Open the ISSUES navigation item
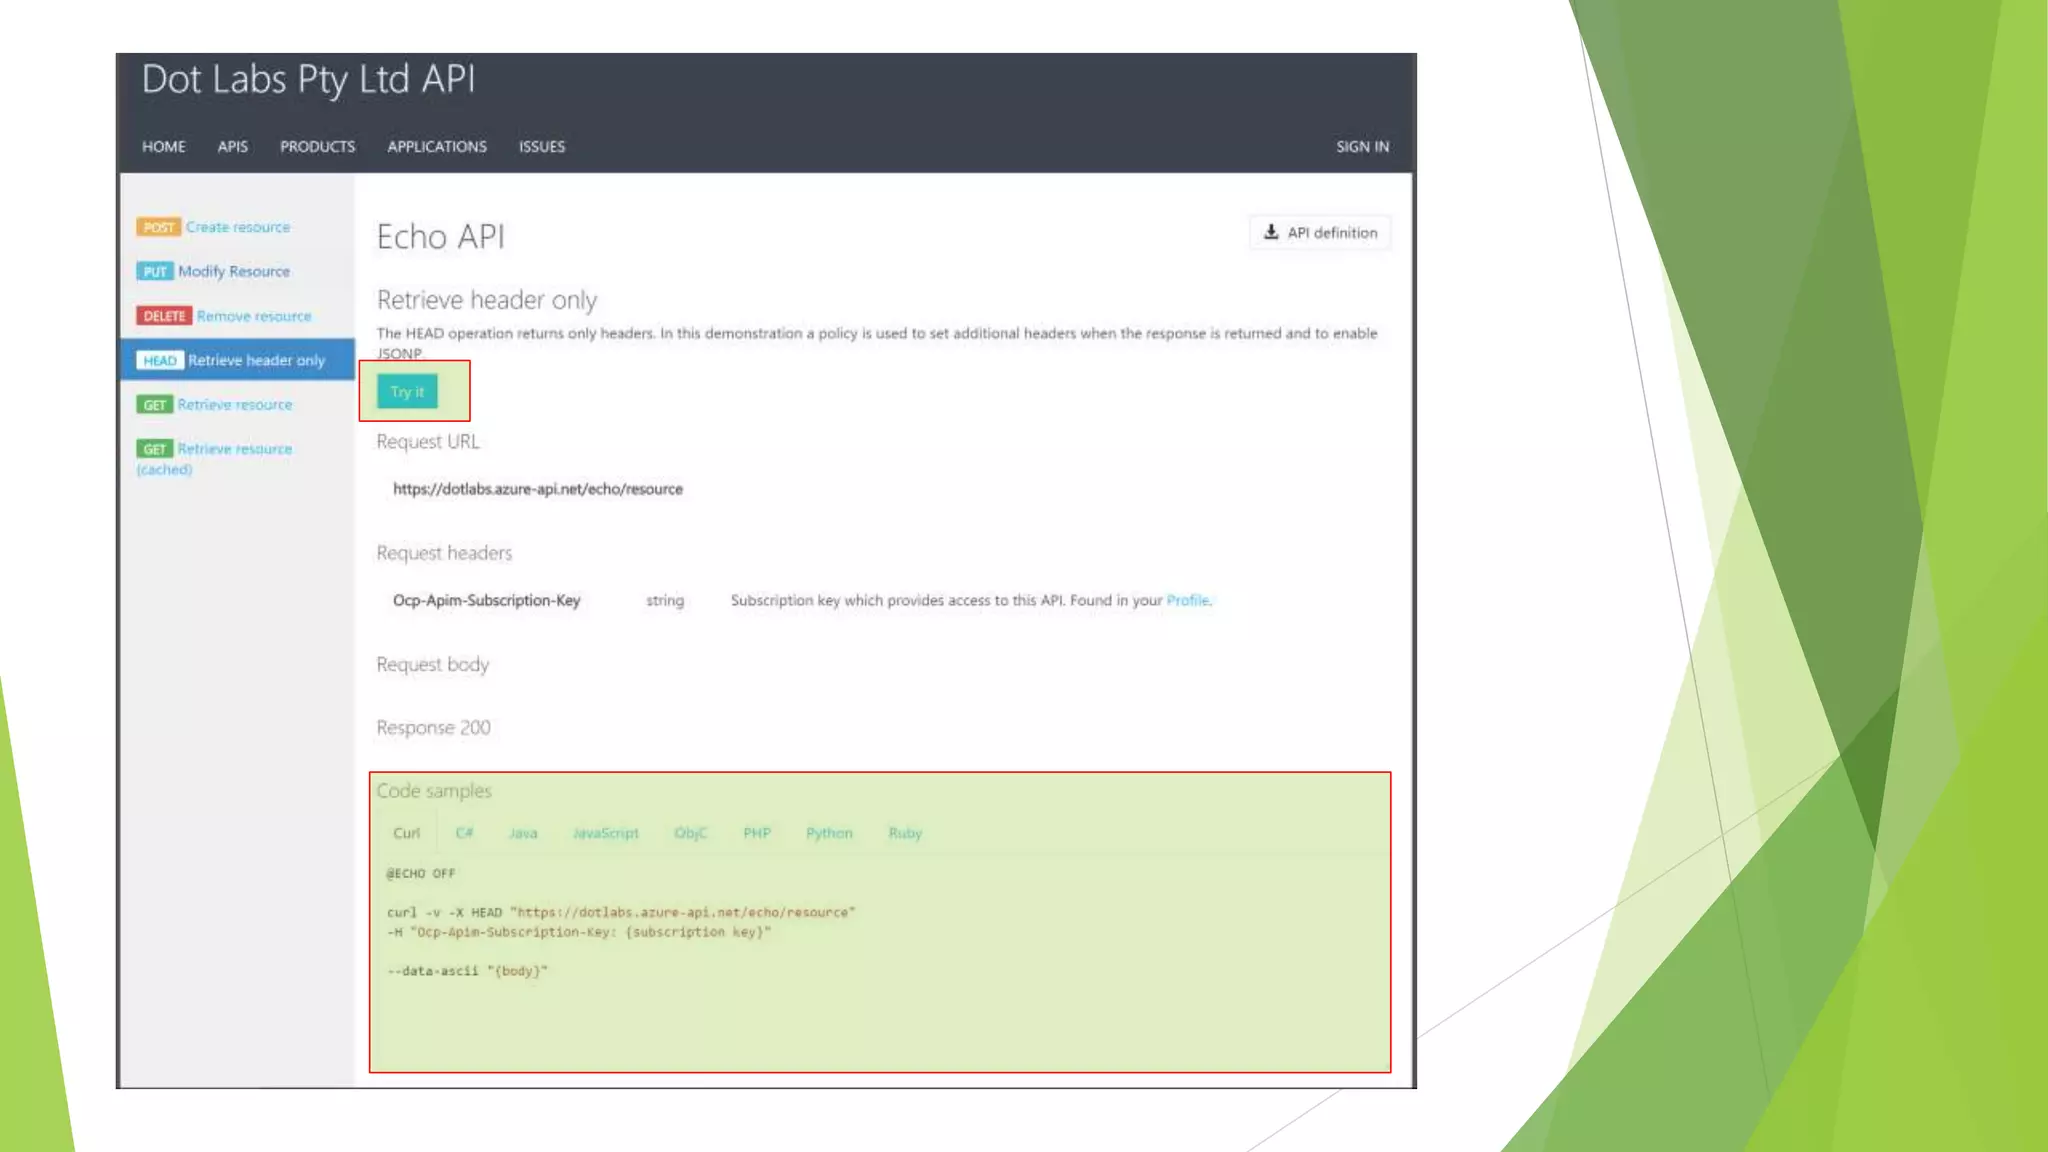The width and height of the screenshot is (2048, 1152). [541, 146]
